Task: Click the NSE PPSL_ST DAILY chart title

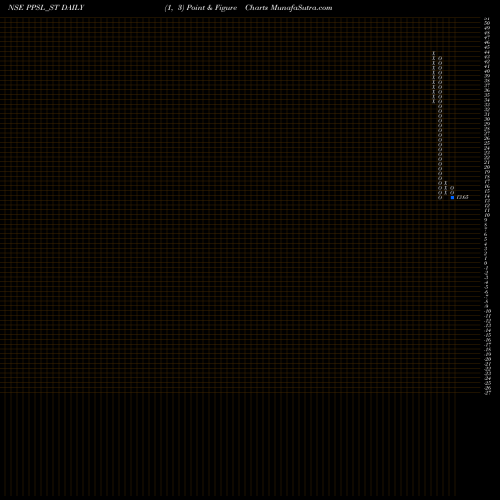Action: coord(46,8)
